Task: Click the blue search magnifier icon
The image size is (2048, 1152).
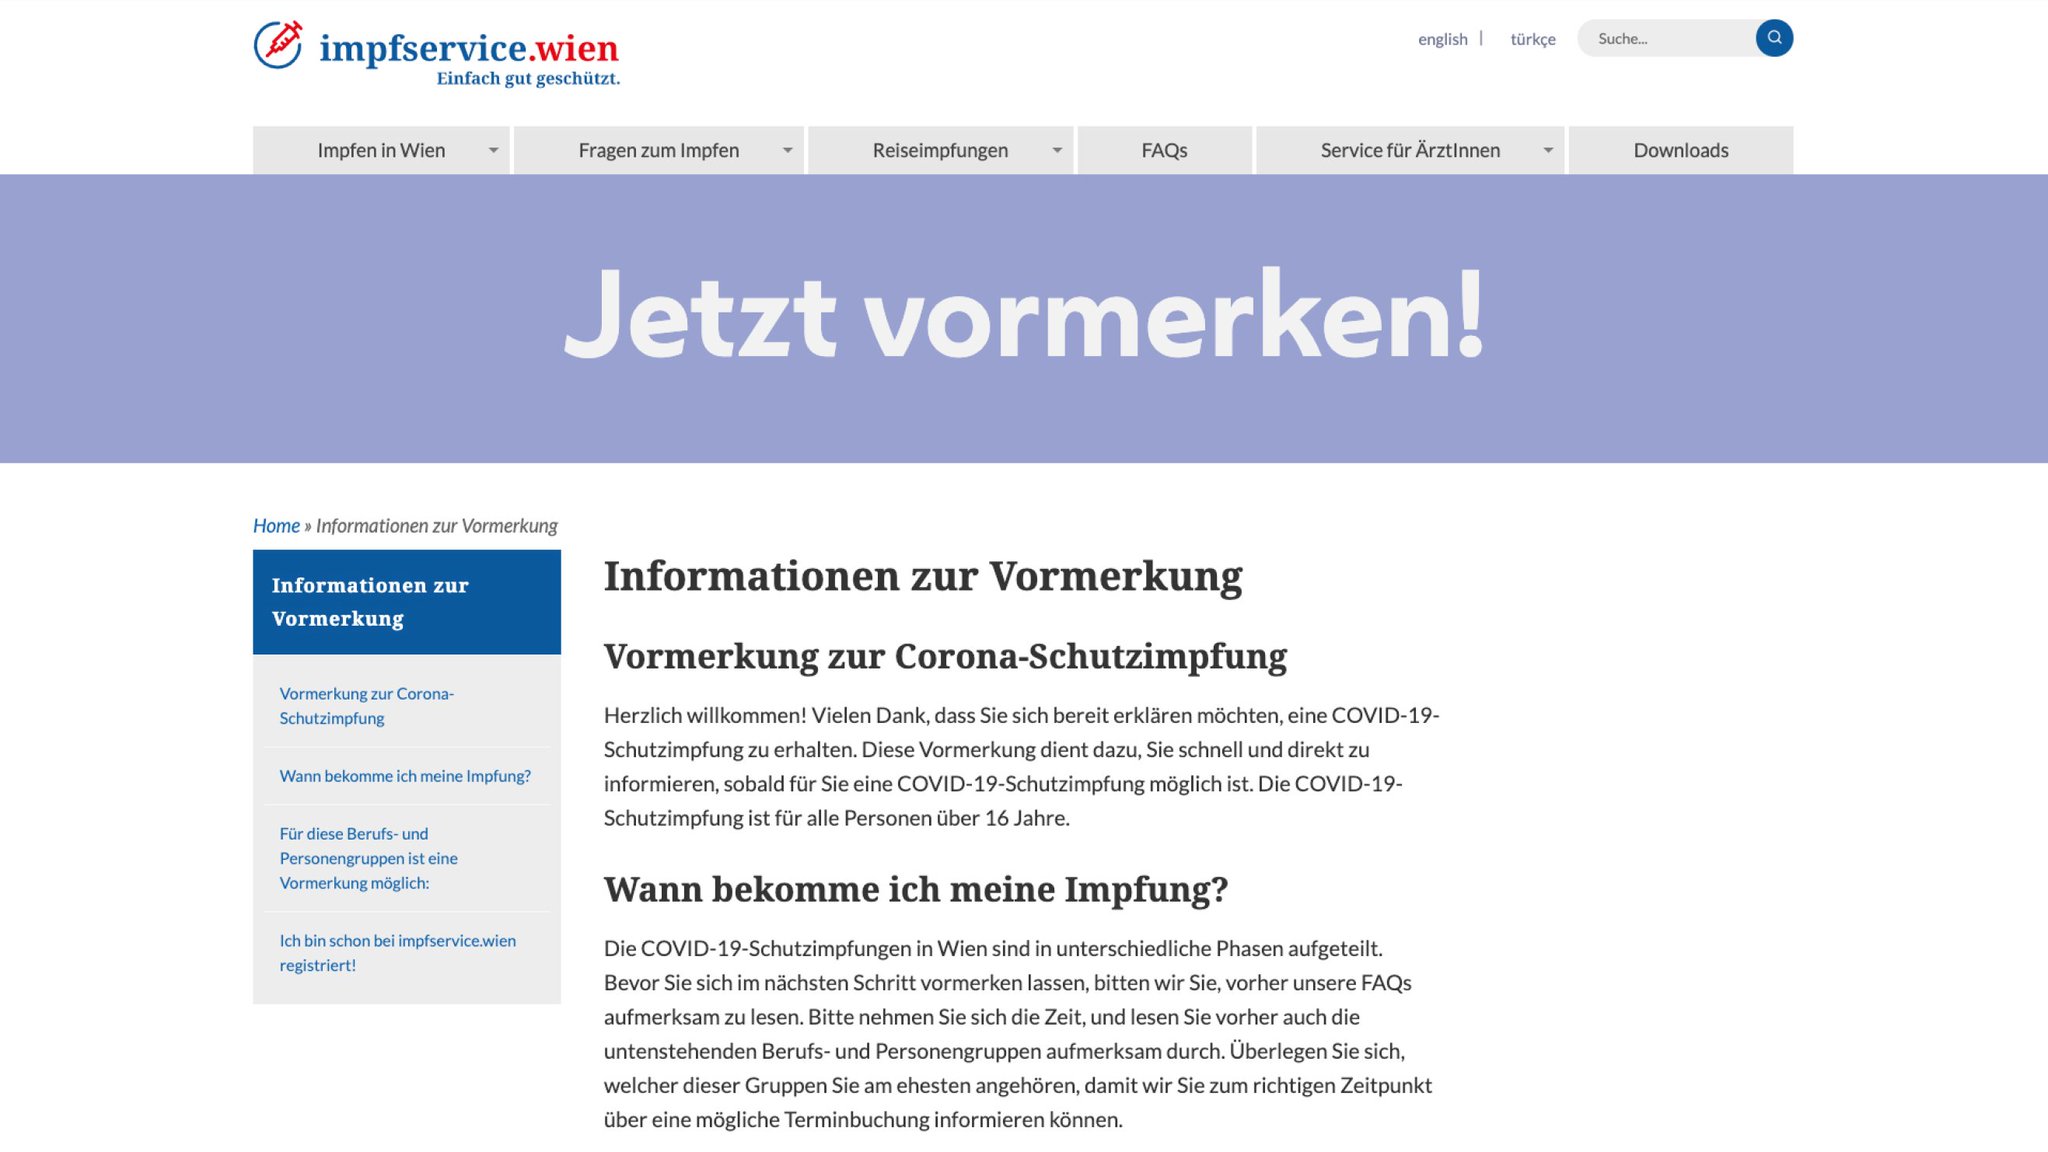Action: (1774, 38)
